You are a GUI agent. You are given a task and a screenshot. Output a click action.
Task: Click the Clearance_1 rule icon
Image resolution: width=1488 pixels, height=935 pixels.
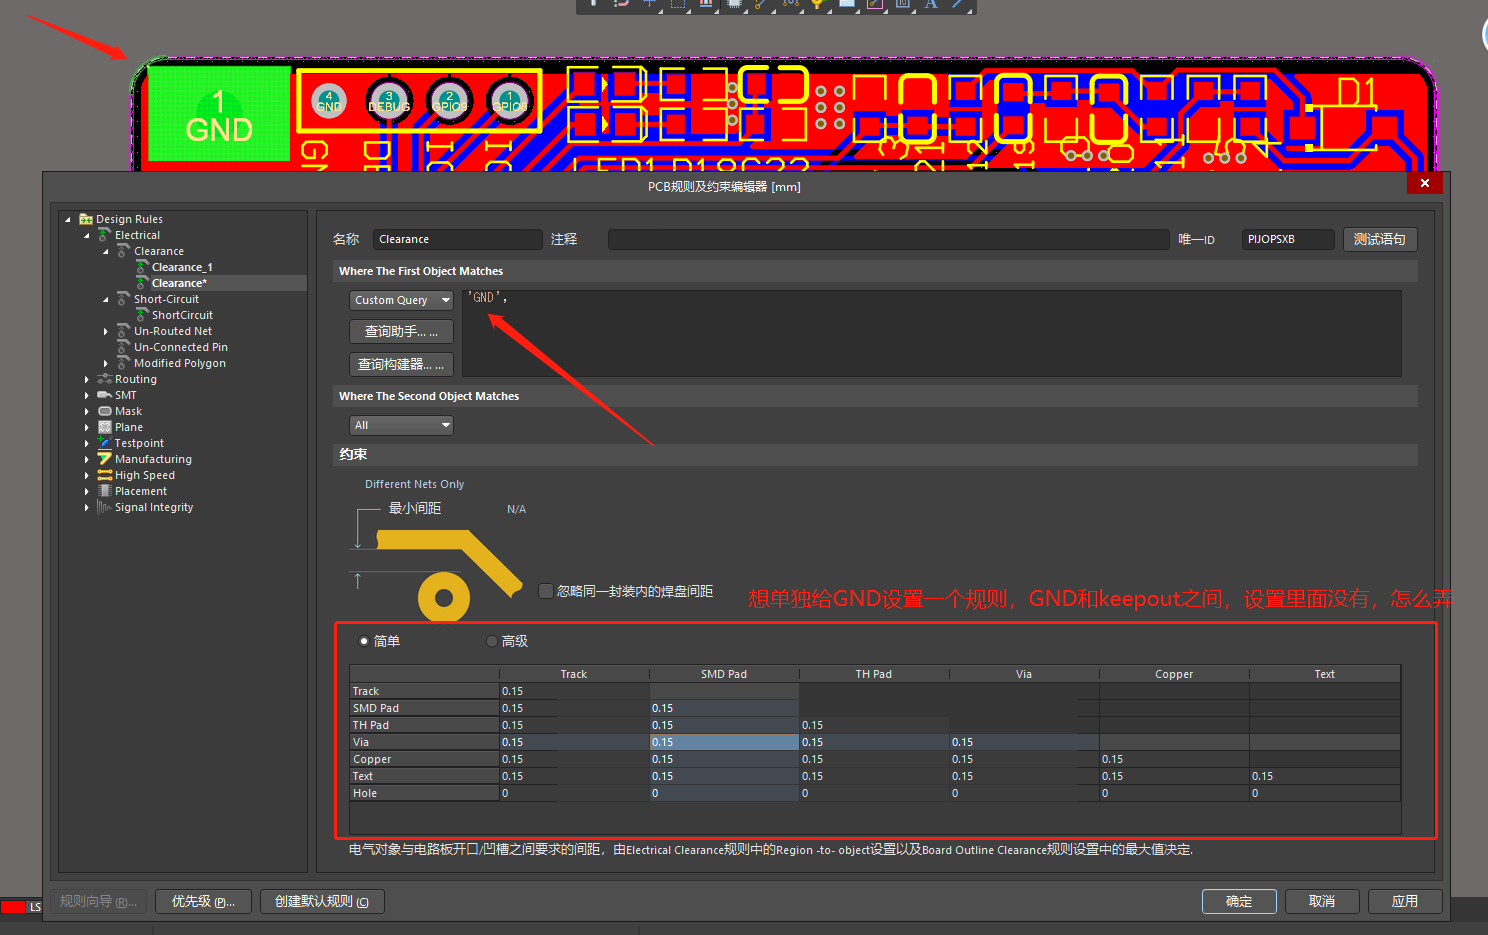(x=142, y=267)
